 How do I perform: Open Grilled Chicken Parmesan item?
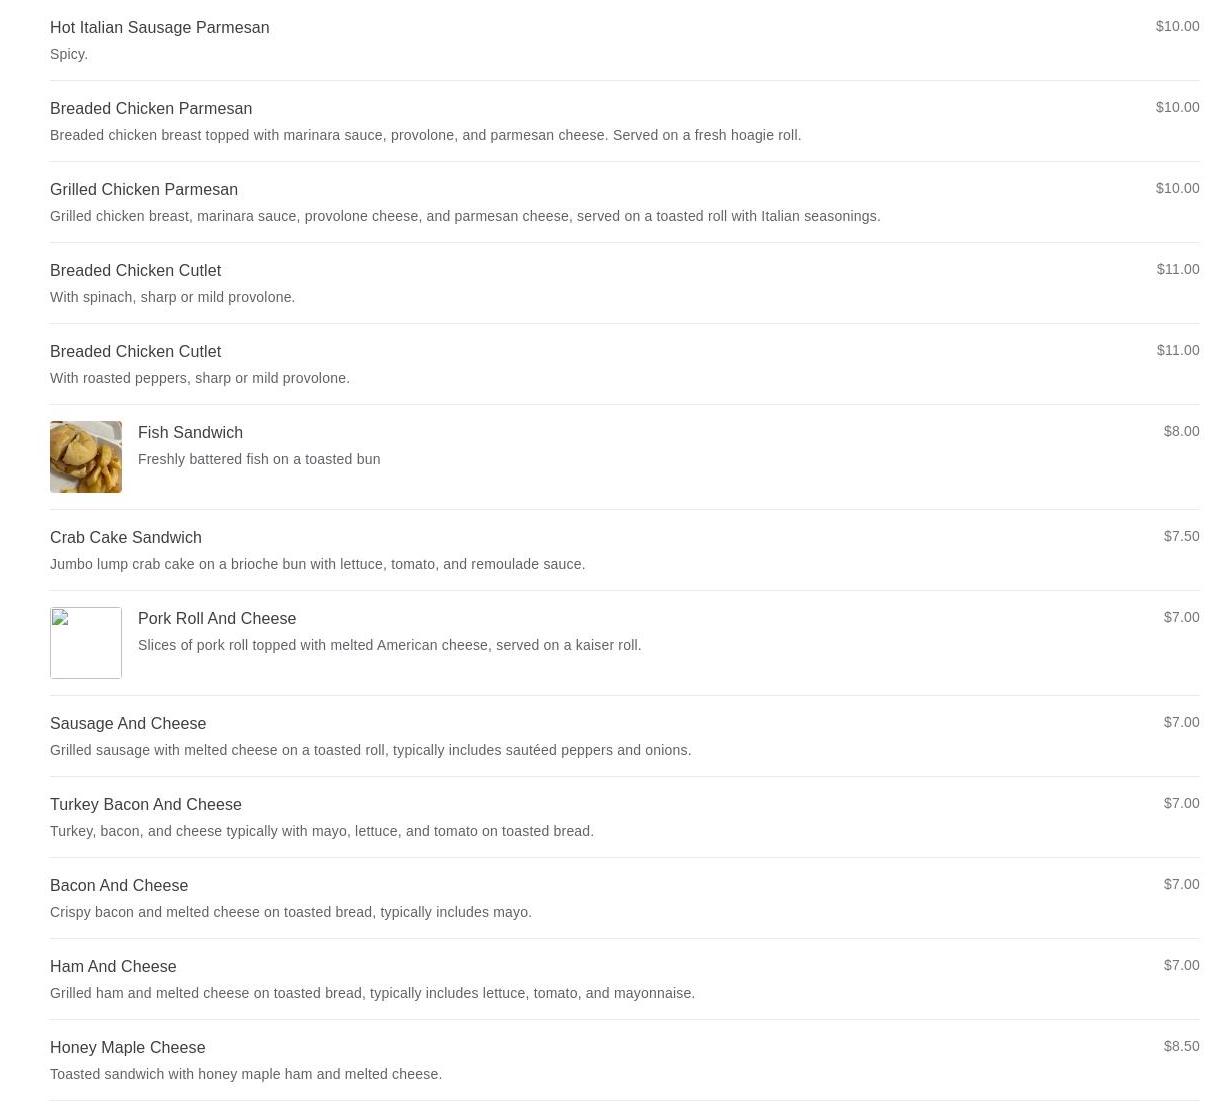625,202
